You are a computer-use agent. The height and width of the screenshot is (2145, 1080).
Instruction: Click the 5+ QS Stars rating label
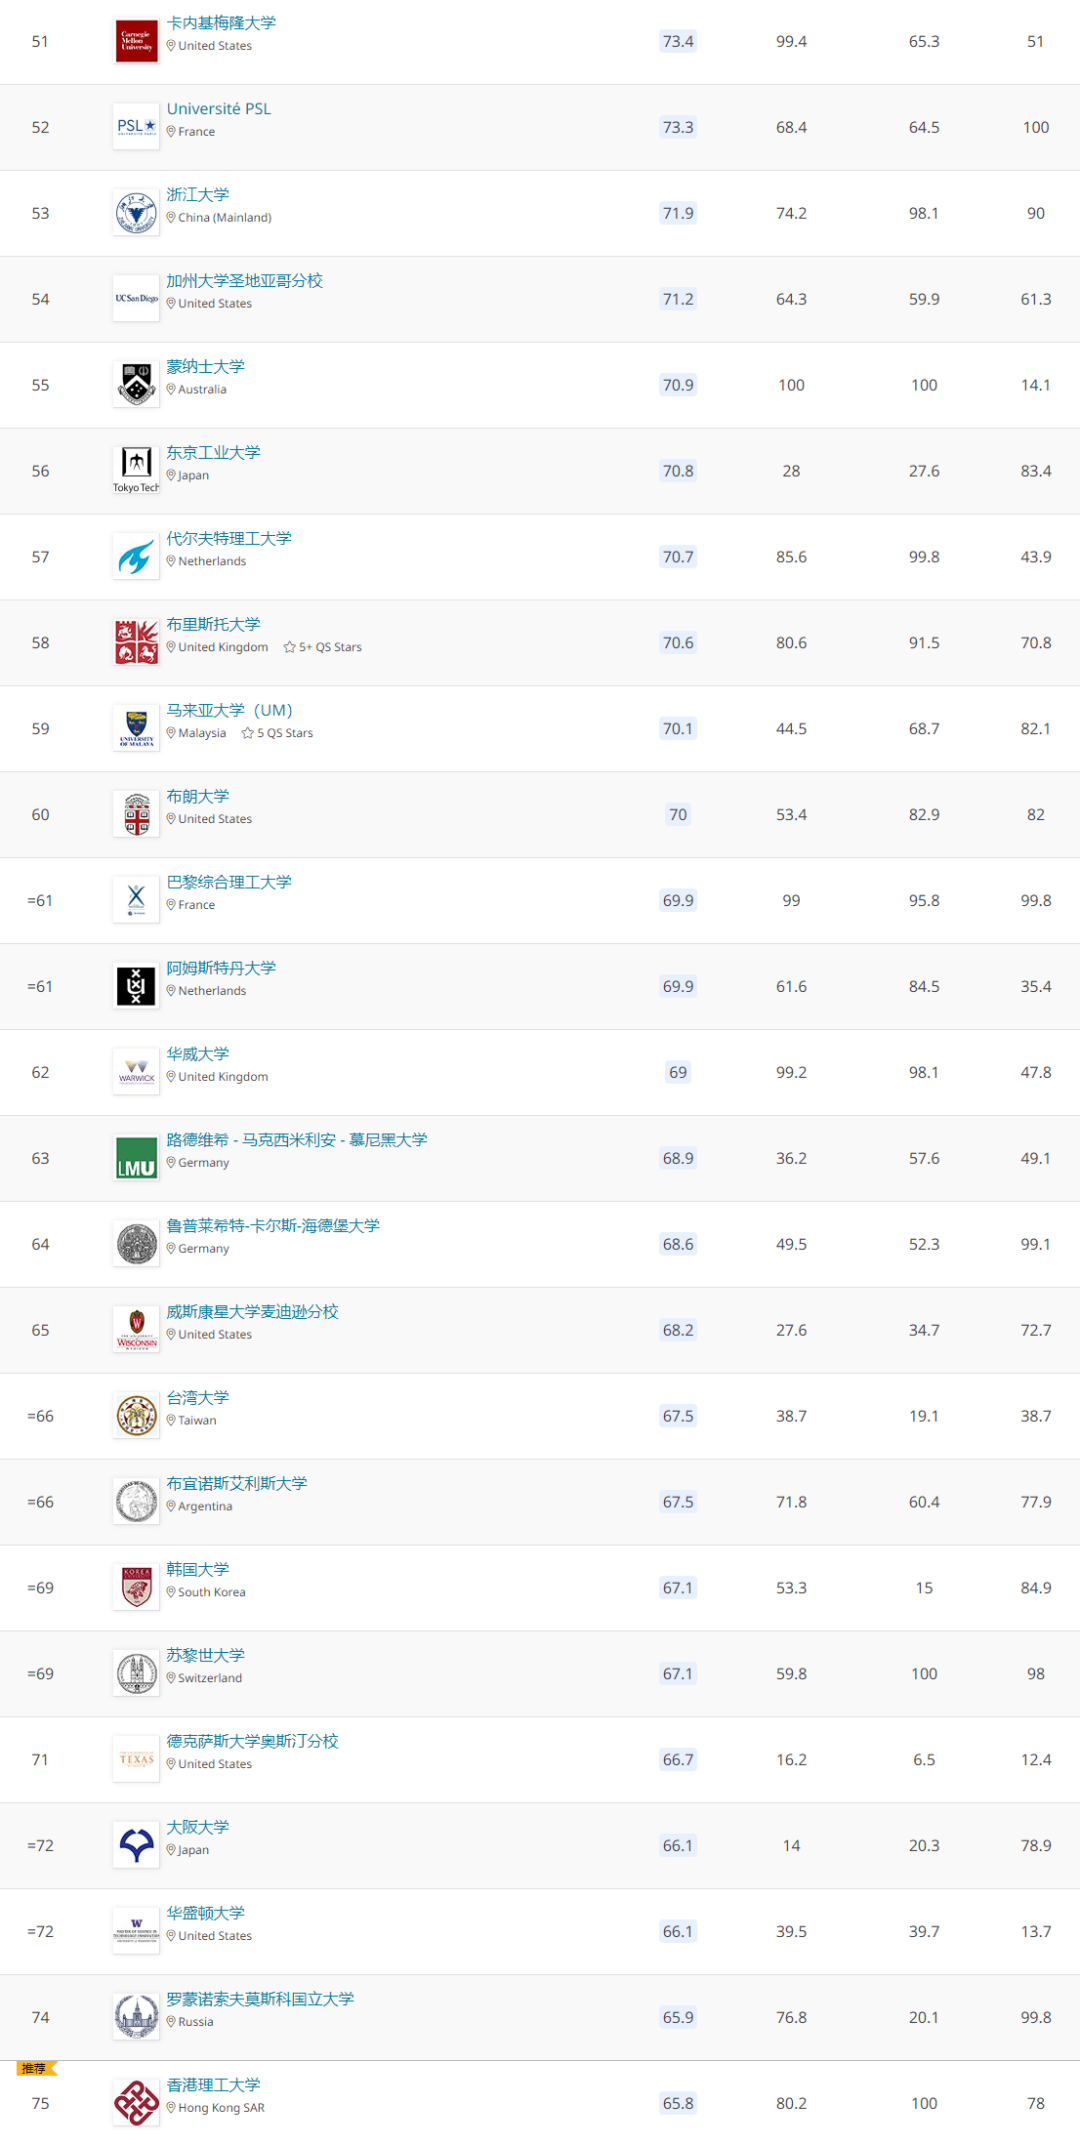point(323,647)
